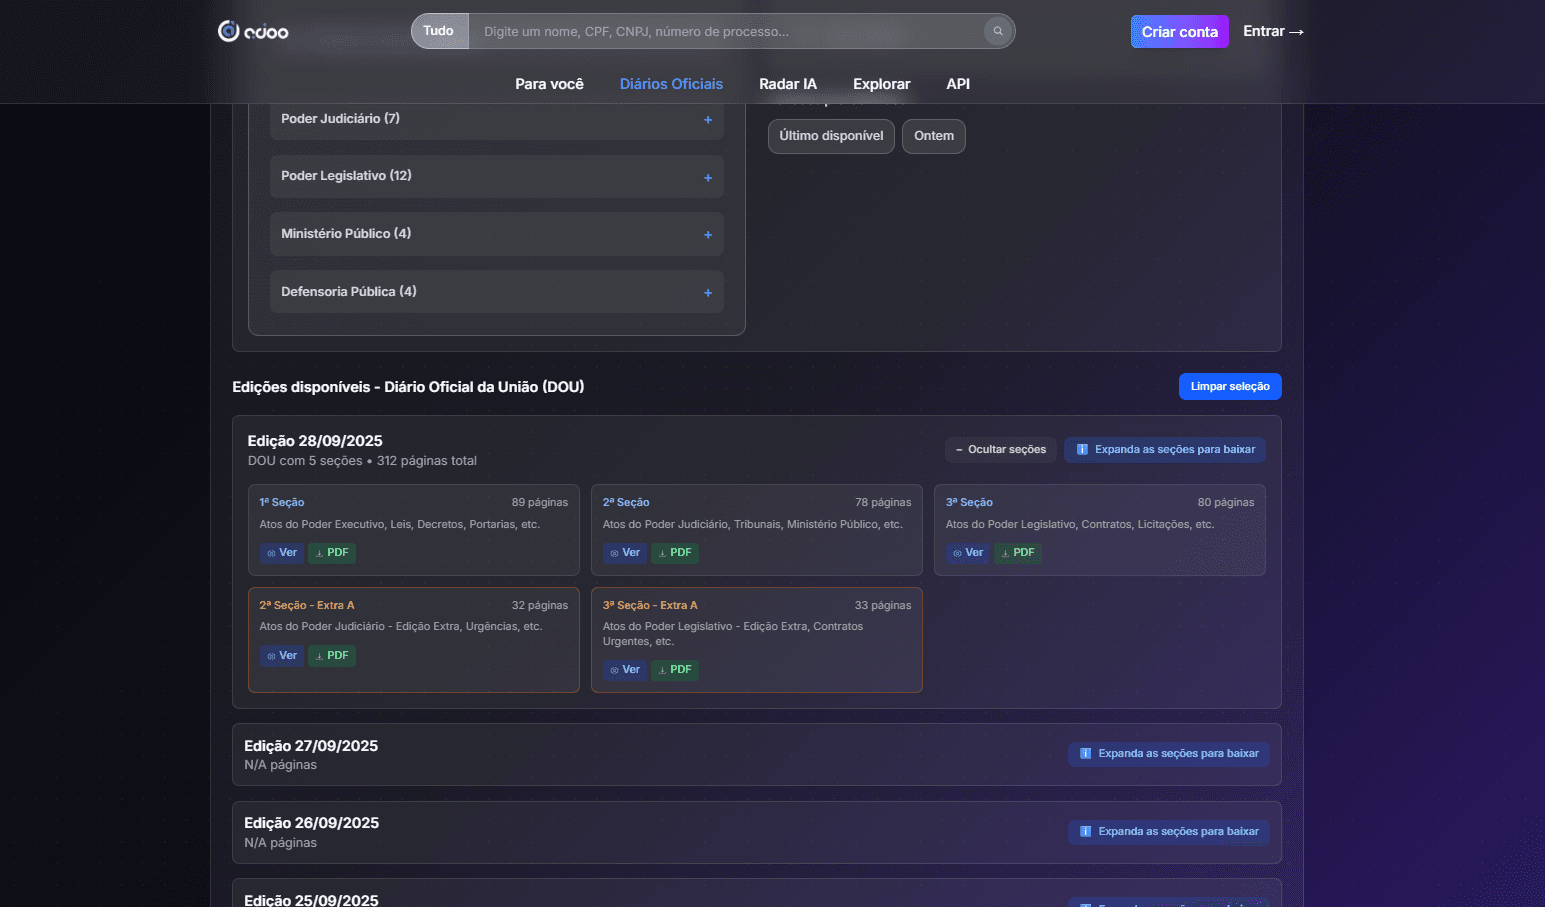Screen dimensions: 1545x907
Task: Expand Ministério Público (4) with its plus icon
Action: pos(708,235)
